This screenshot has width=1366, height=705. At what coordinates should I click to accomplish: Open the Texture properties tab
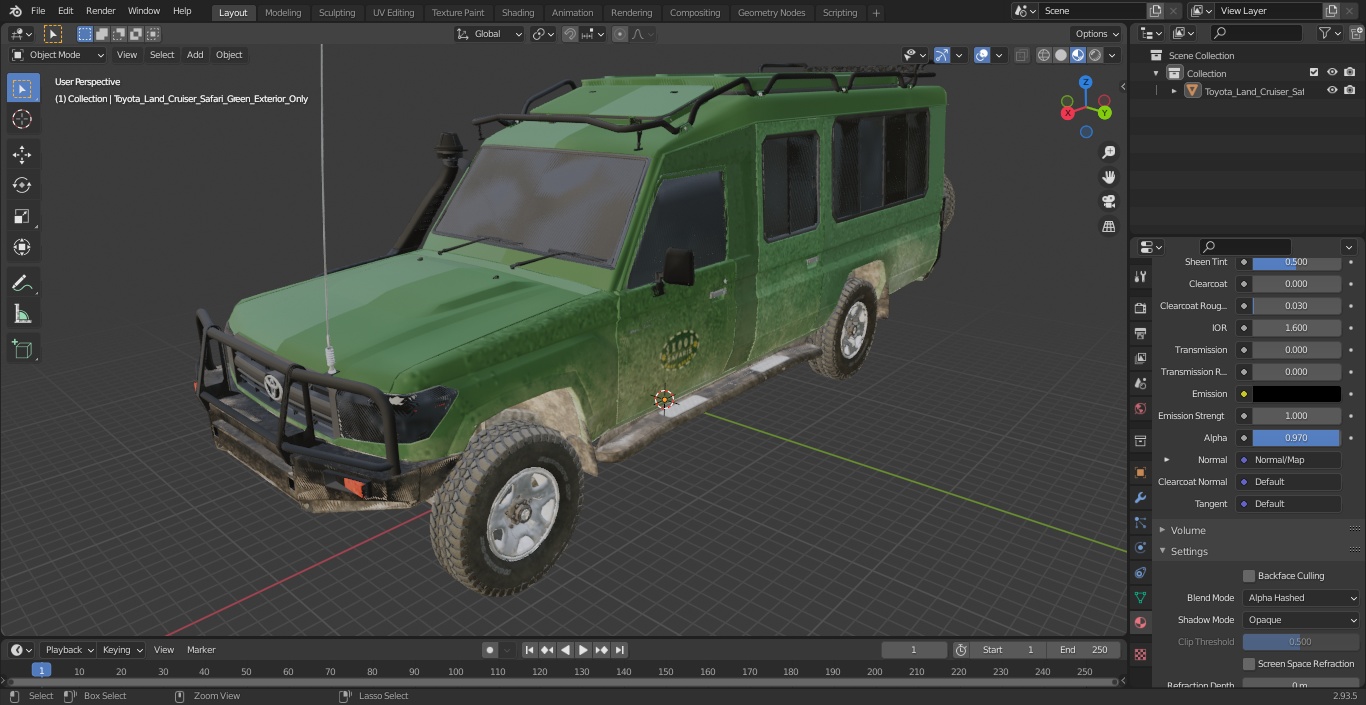point(1140,655)
